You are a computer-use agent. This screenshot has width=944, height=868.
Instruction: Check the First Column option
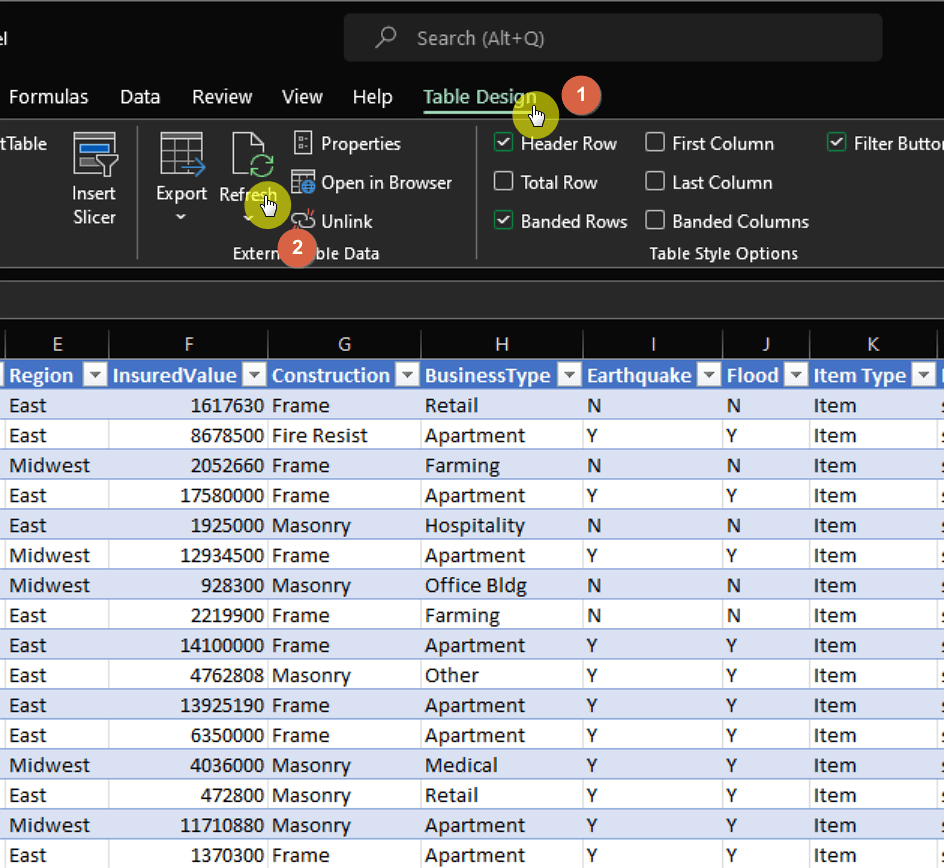(655, 143)
